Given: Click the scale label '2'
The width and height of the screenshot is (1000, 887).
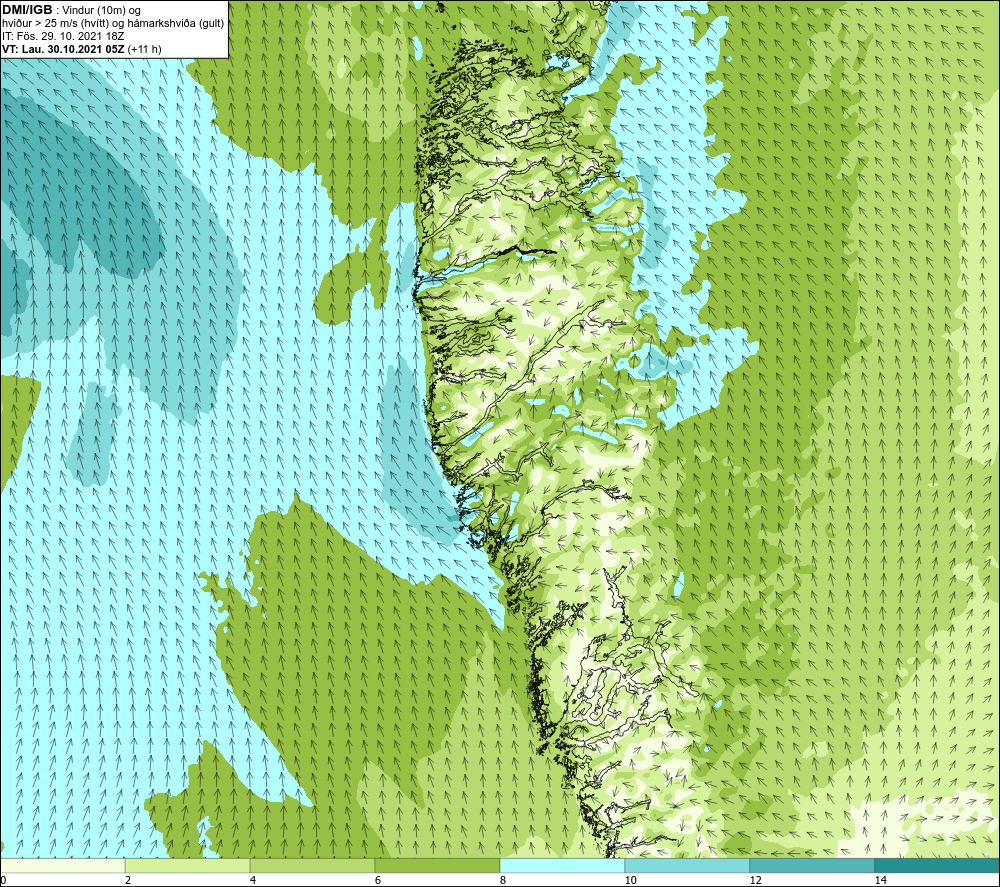Looking at the screenshot, I should tap(128, 880).
